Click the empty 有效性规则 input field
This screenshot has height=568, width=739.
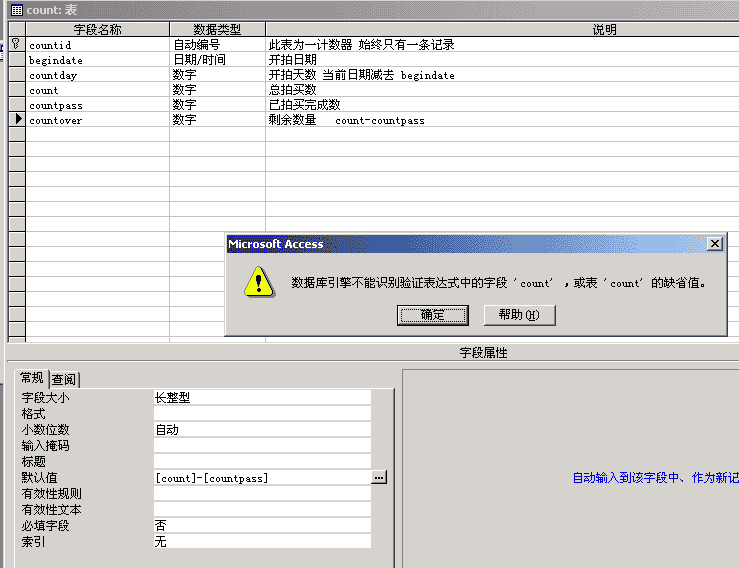[x=262, y=494]
